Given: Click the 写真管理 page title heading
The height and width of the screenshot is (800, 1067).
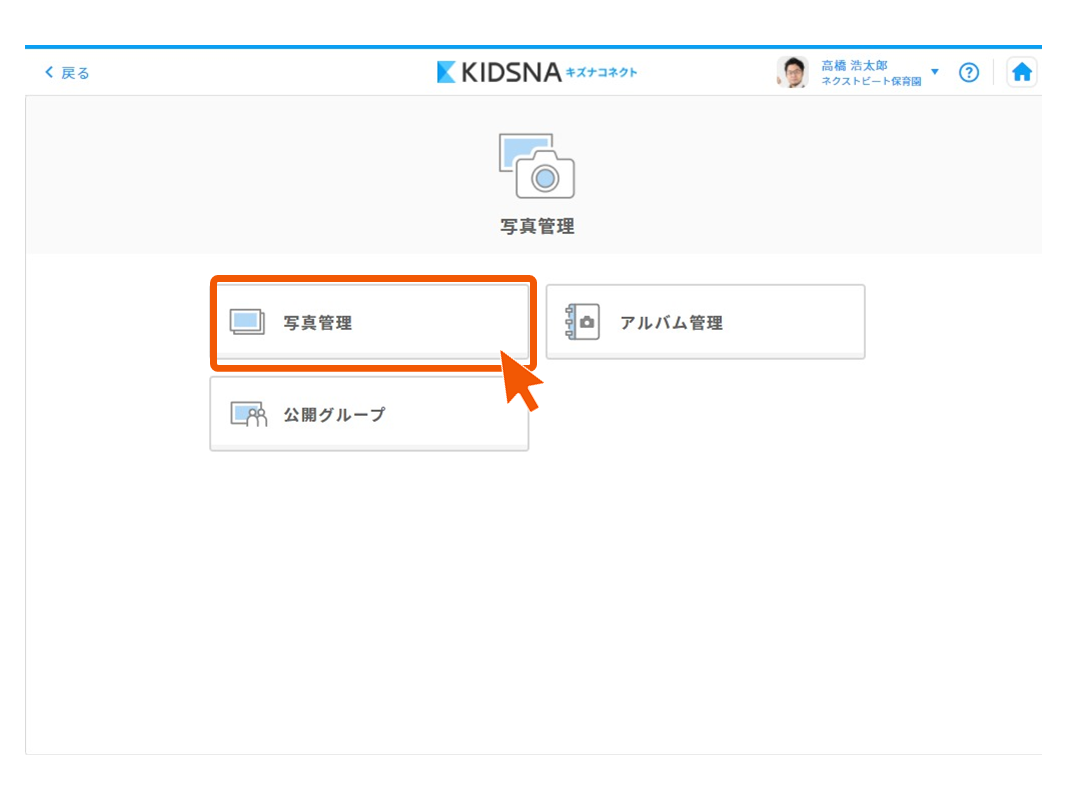Looking at the screenshot, I should [537, 227].
